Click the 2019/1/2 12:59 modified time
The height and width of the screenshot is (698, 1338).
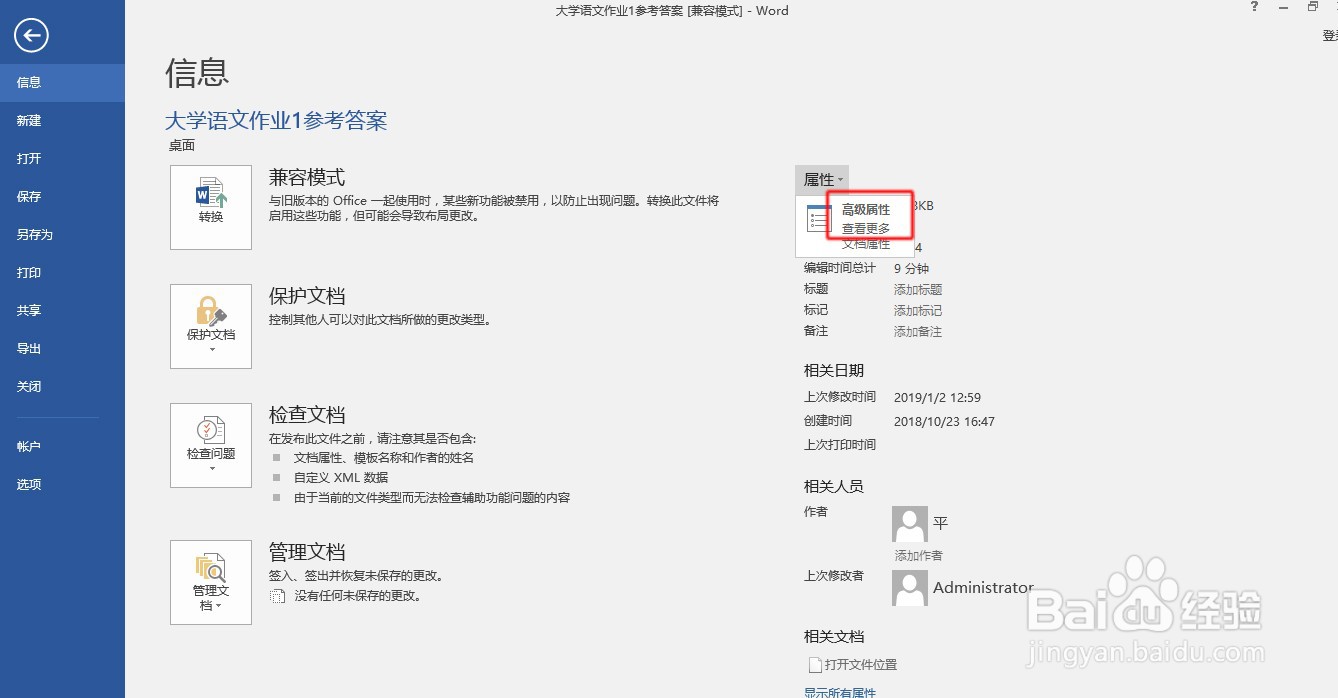[x=937, y=397]
